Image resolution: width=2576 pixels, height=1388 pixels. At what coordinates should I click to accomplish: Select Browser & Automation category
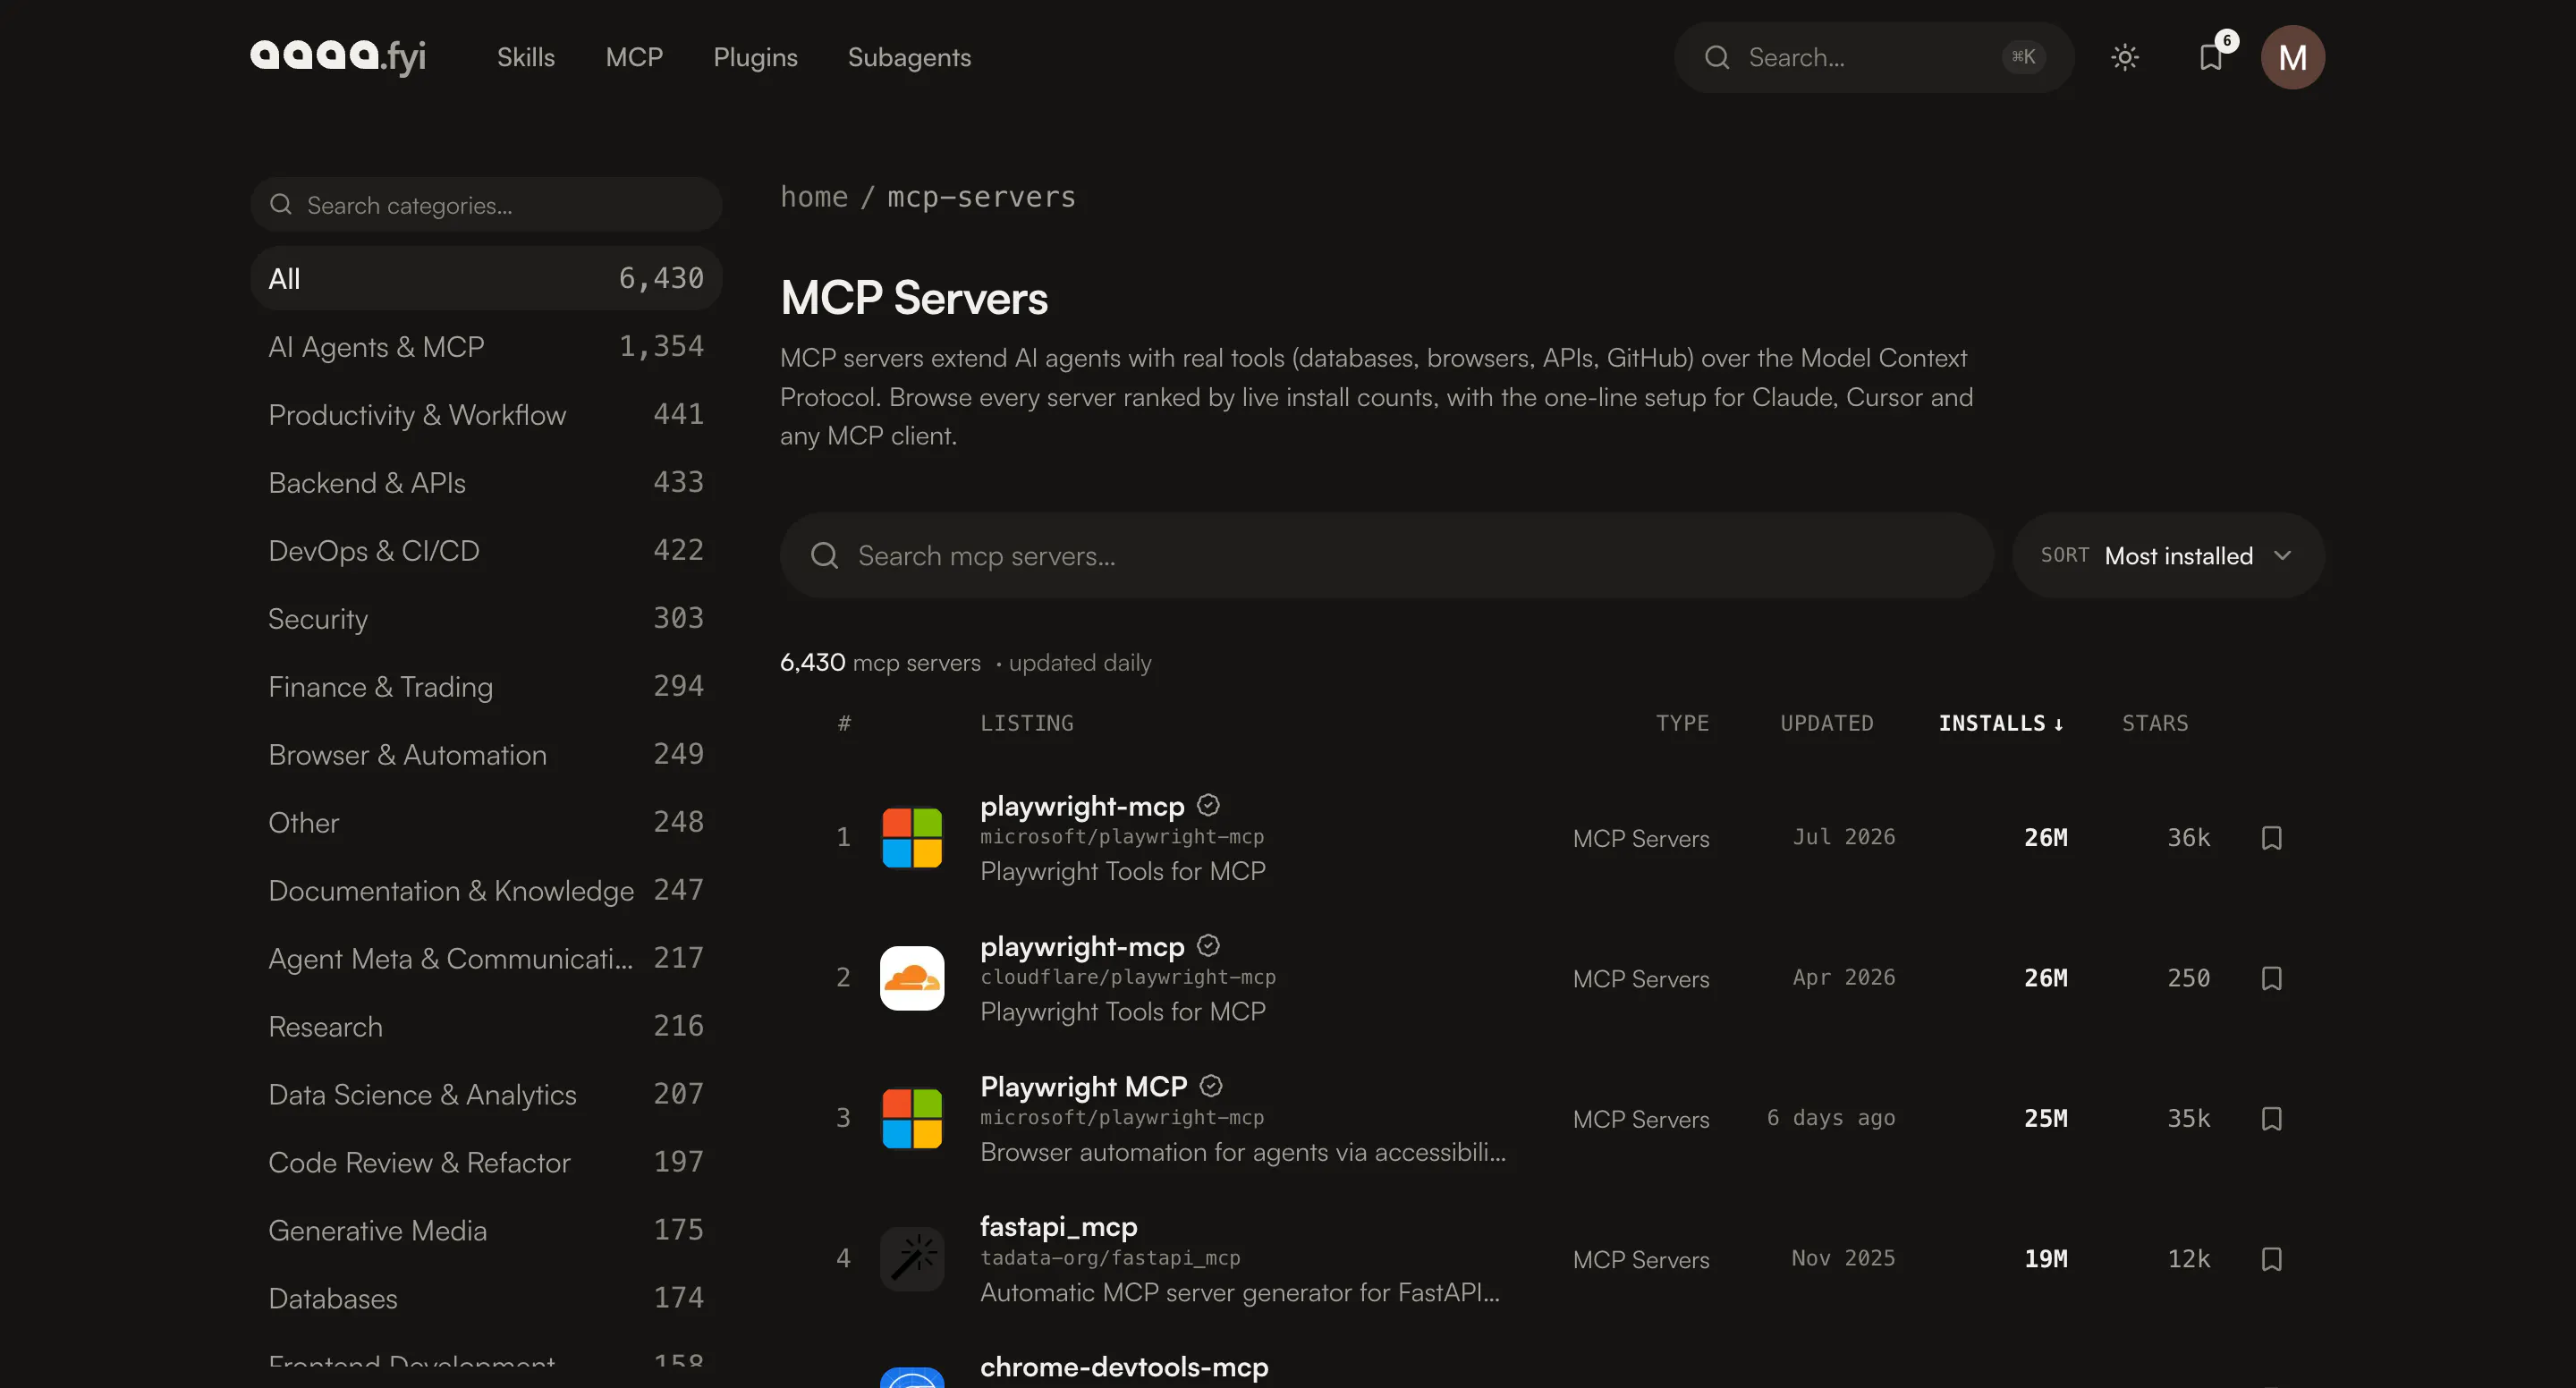486,754
